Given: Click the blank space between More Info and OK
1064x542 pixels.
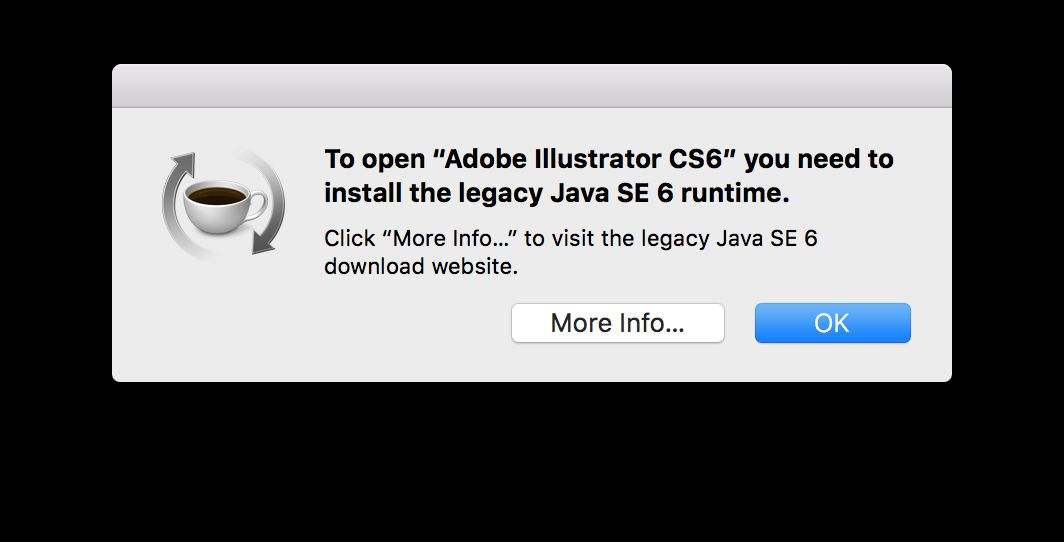Looking at the screenshot, I should [740, 323].
